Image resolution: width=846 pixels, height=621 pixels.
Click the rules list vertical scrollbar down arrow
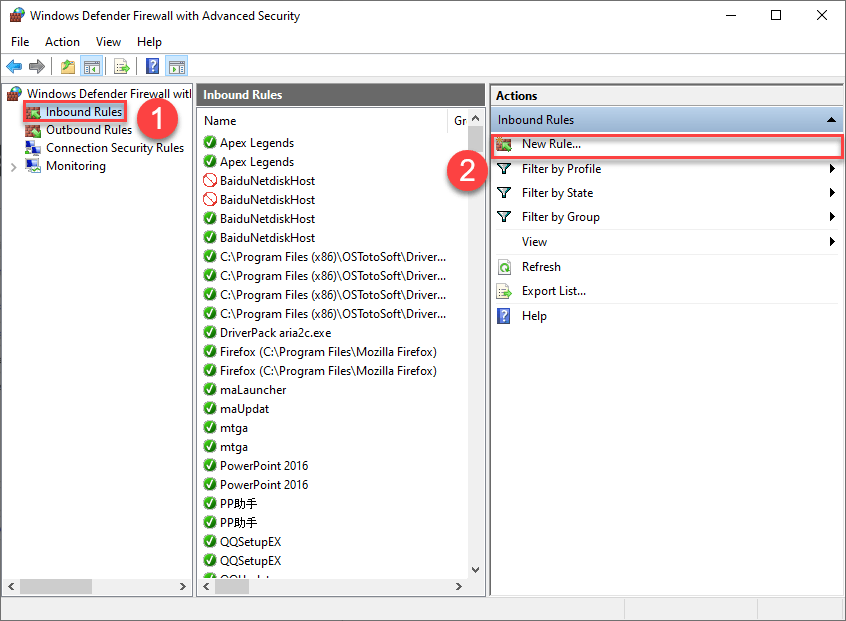(475, 570)
